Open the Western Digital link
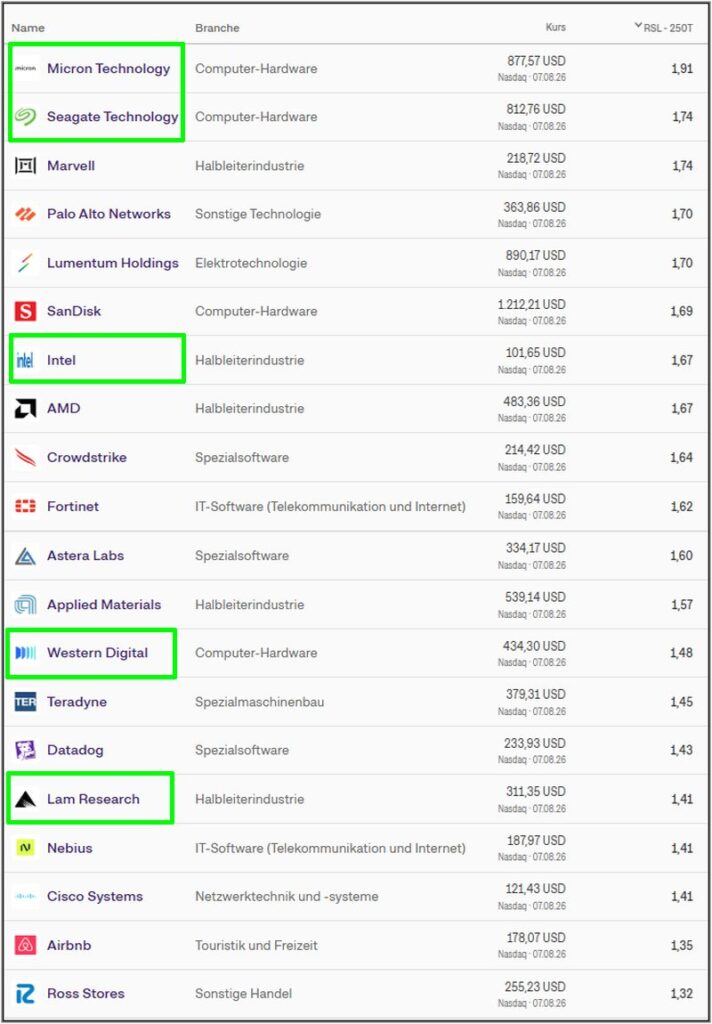The height and width of the screenshot is (1024, 712). [x=97, y=653]
